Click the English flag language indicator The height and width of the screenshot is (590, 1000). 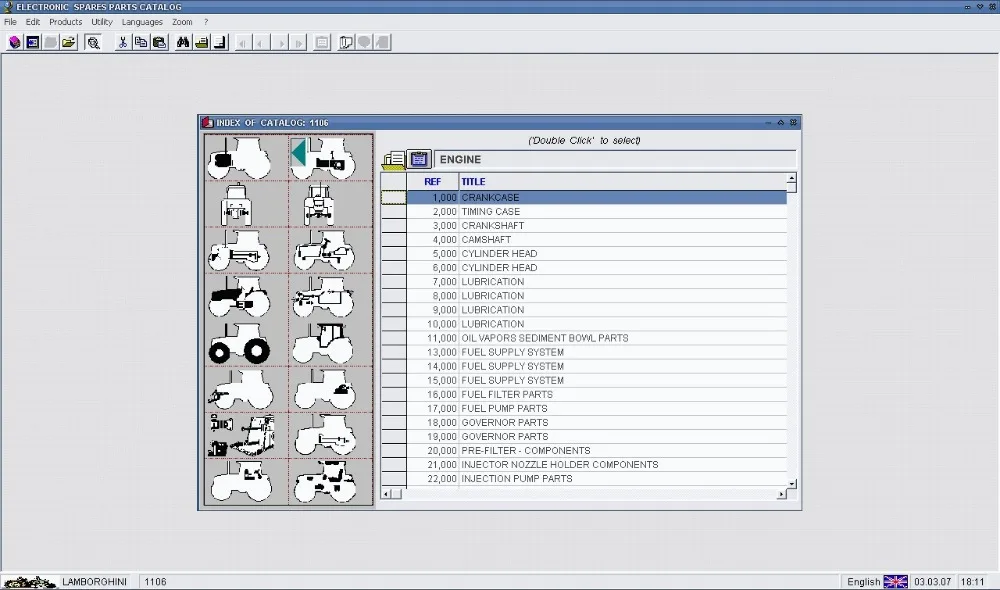tap(895, 582)
